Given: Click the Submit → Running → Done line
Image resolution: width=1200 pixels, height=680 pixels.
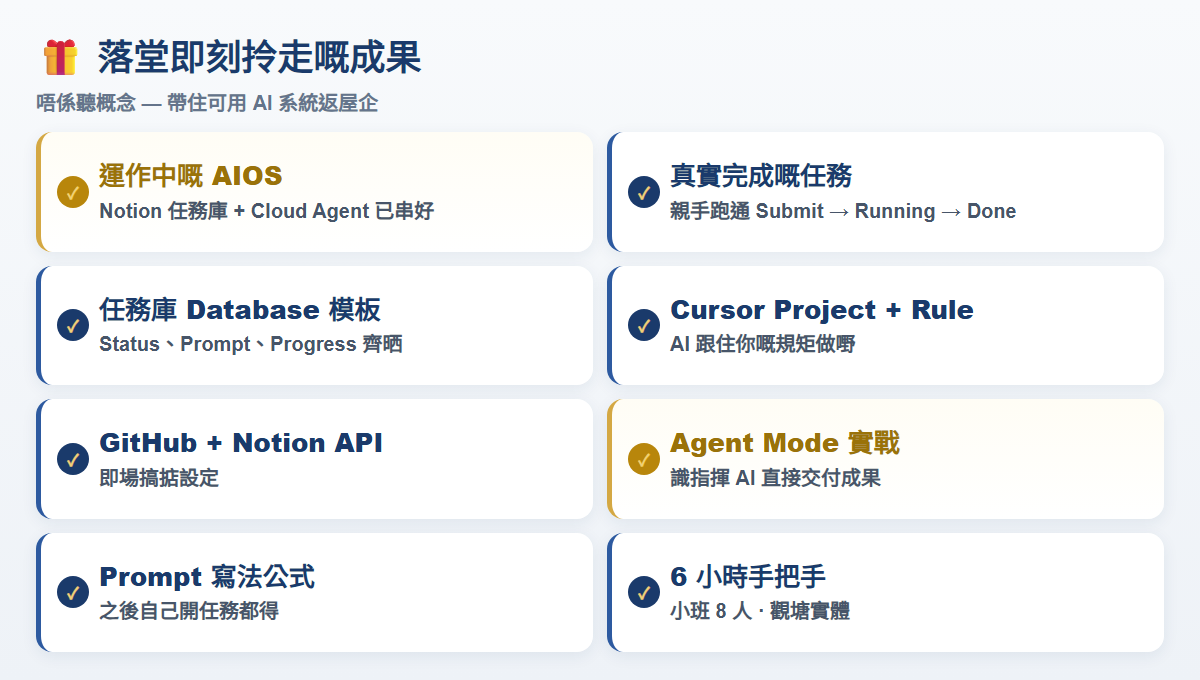Looking at the screenshot, I should (843, 211).
